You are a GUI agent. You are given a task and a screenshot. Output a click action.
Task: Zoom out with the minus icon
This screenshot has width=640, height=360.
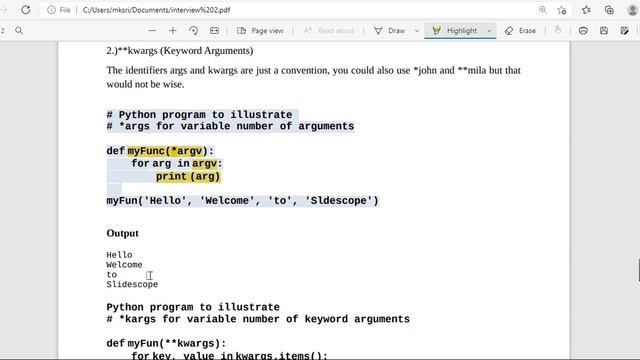pyautogui.click(x=152, y=31)
